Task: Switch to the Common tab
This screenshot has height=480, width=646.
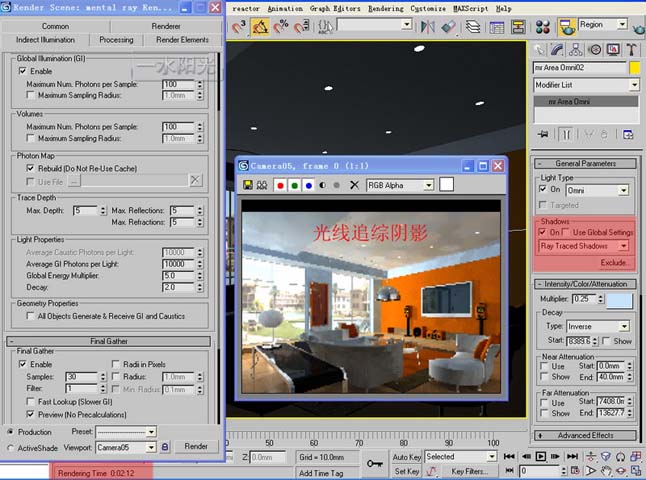Action: click(55, 26)
